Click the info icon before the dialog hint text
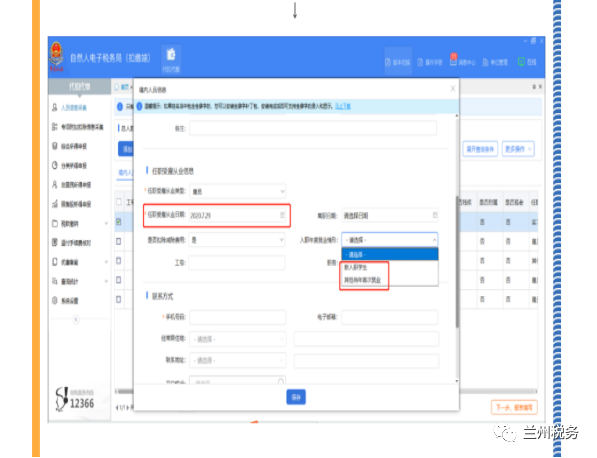This screenshot has width=597, height=458. [139, 106]
